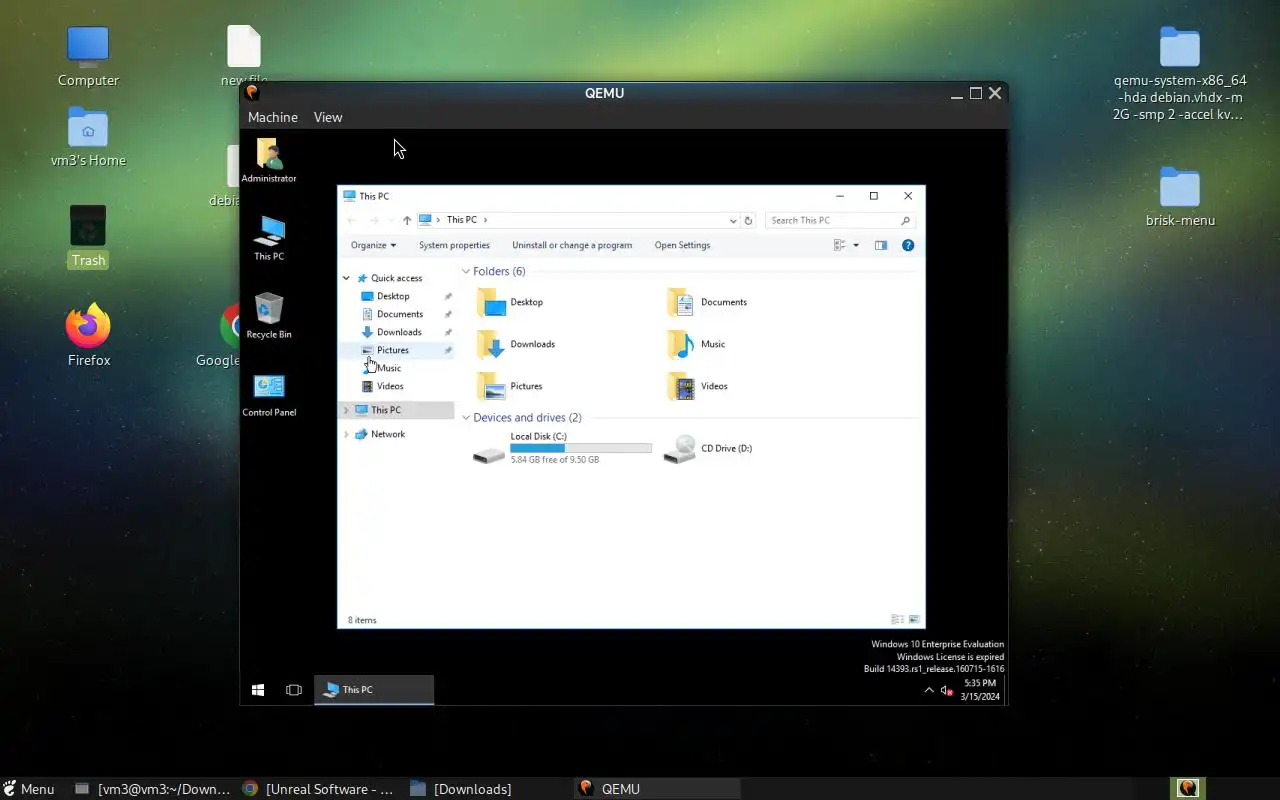
Task: Click the breadcrumb chevron after This PC
Action: pos(485,220)
